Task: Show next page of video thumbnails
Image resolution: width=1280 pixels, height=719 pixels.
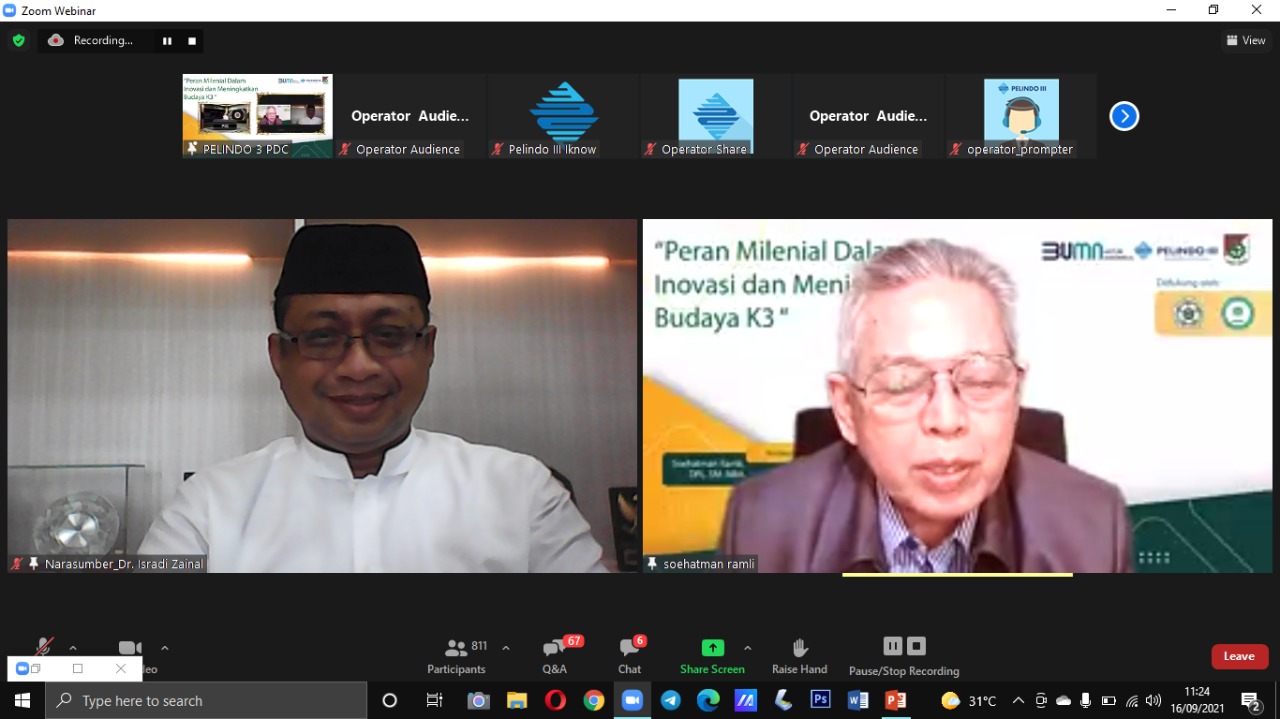Action: [x=1124, y=116]
